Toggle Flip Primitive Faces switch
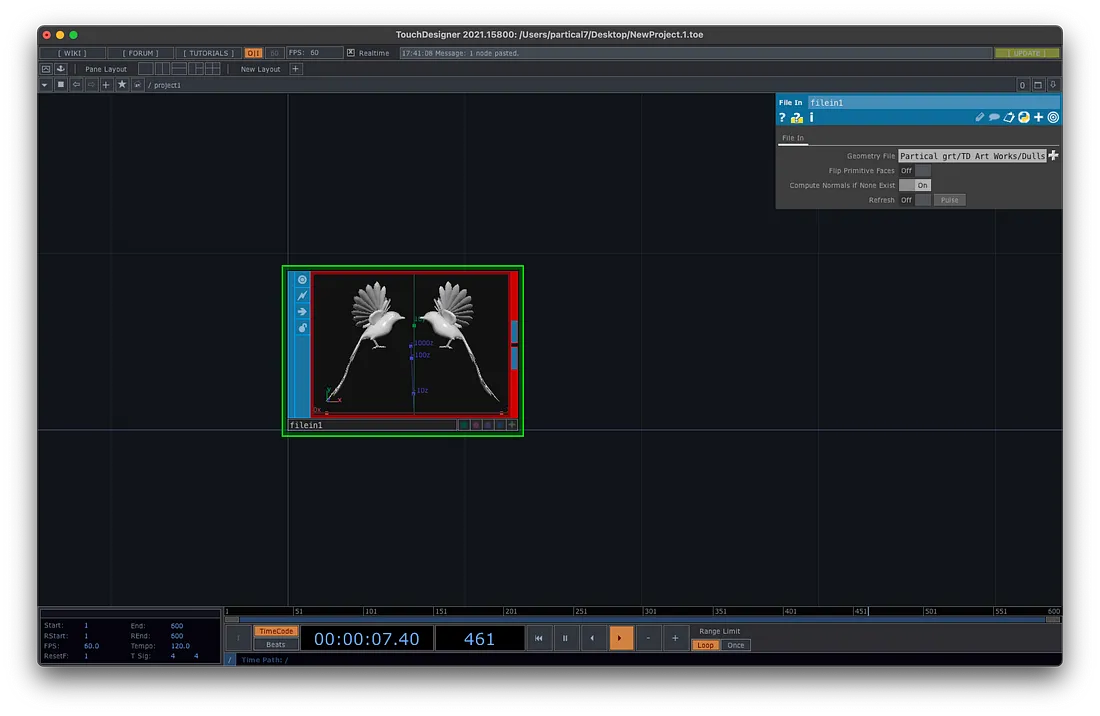Image resolution: width=1100 pixels, height=716 pixels. (x=914, y=171)
